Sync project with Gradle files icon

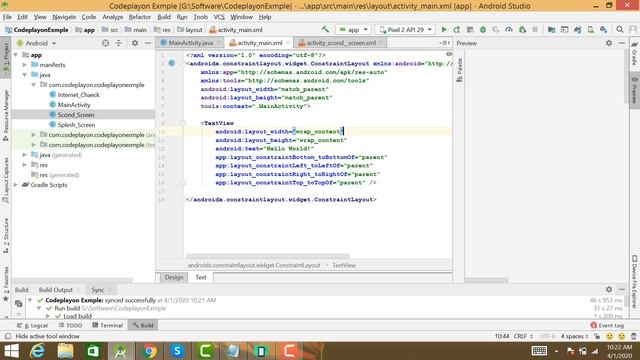point(578,29)
